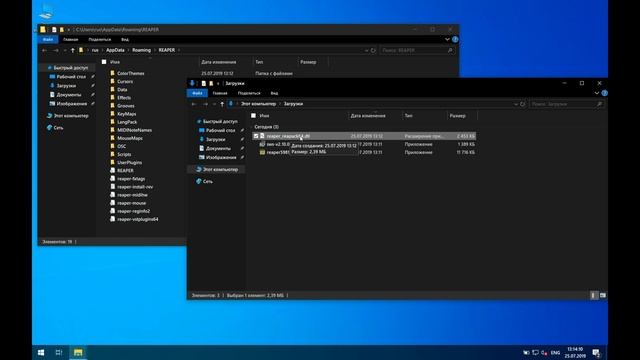This screenshot has width=640, height=360.
Task: Open Windows Start menu
Action: tap(41, 353)
